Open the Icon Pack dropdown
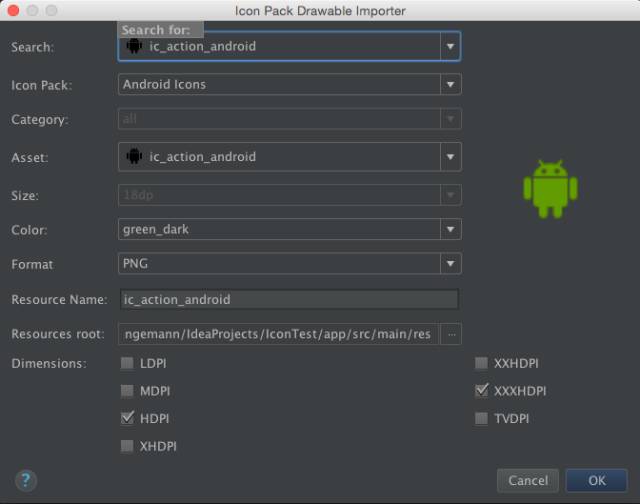The height and width of the screenshot is (504, 640). click(290, 84)
